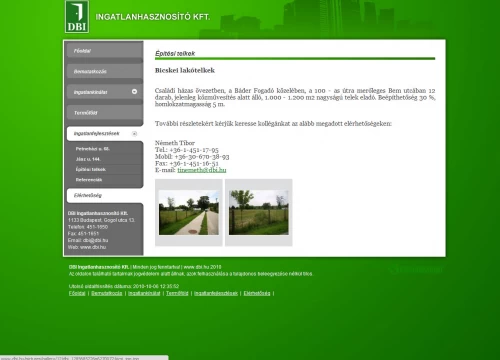This screenshot has height=360, width=500.
Task: Click the DBI door logo
Action: [77, 17]
